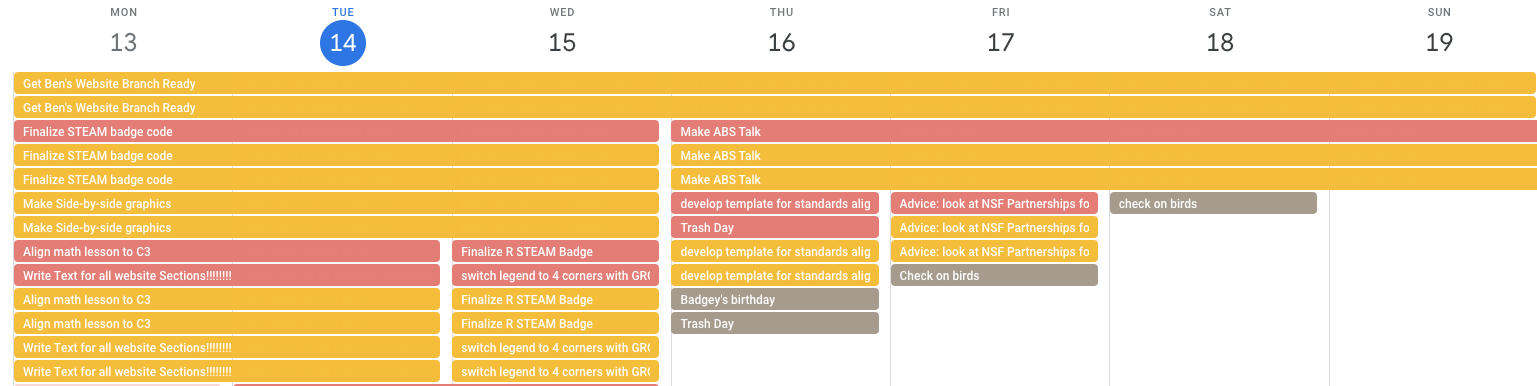The width and height of the screenshot is (1537, 386).
Task: Open red Write Text for all website Sections event
Action: [227, 275]
